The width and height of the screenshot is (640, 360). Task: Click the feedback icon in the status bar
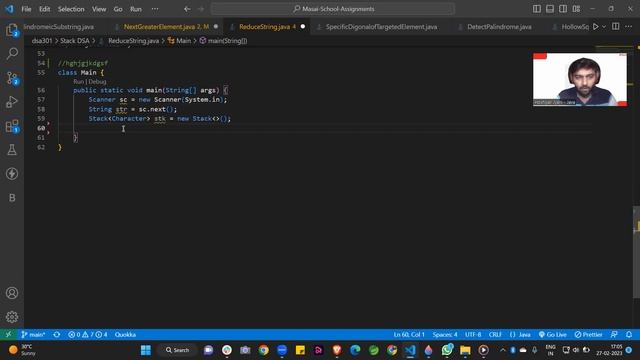[614, 335]
